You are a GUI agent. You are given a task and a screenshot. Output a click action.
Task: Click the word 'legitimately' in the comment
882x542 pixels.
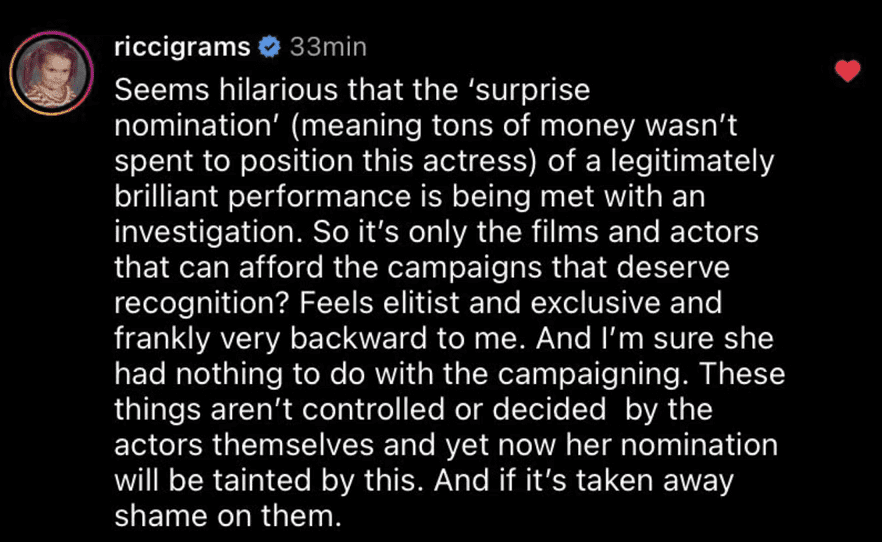click(692, 161)
